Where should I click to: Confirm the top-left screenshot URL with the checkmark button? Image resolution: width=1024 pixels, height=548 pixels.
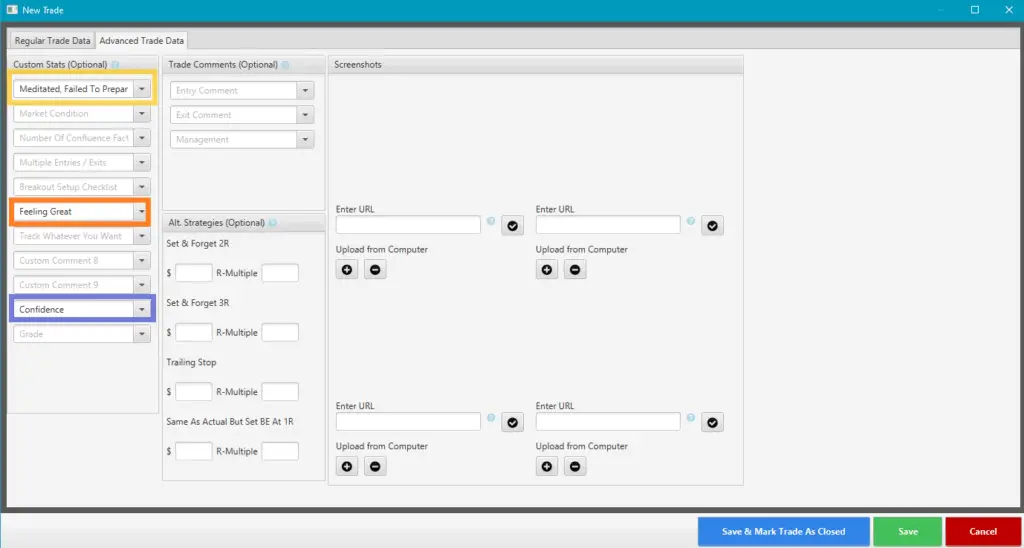click(x=512, y=226)
